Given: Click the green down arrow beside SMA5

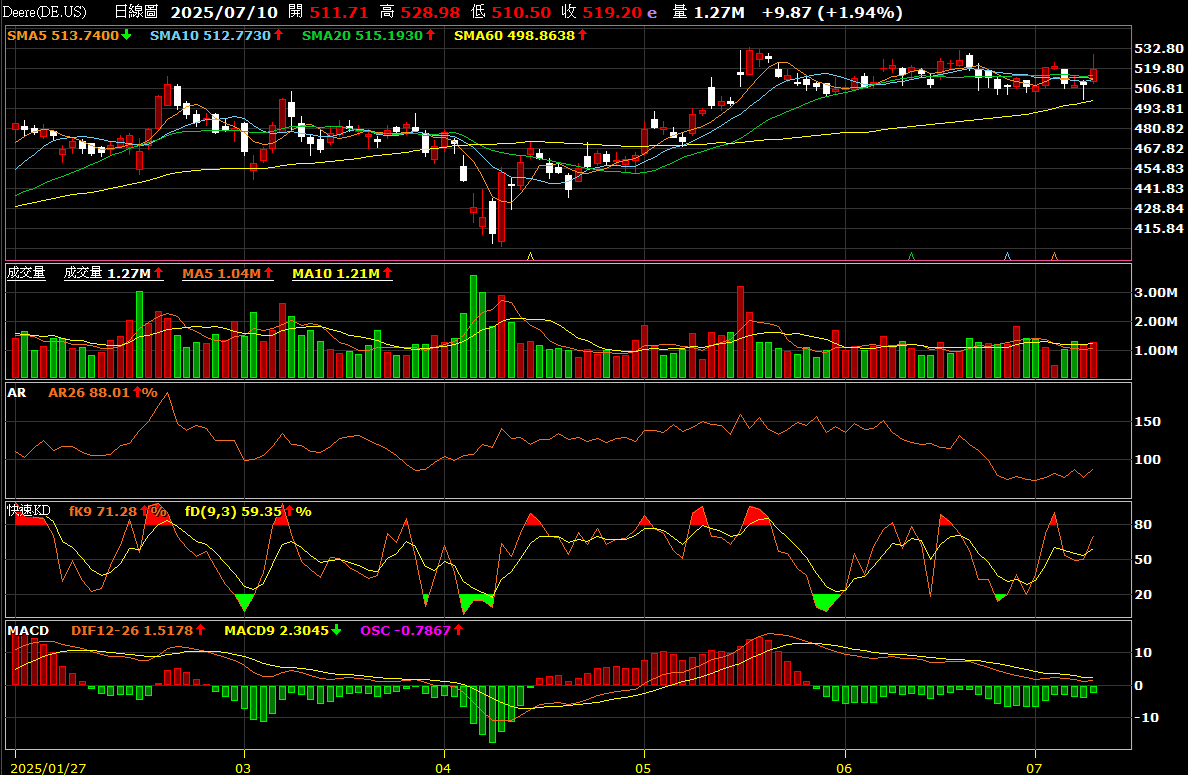Looking at the screenshot, I should (126, 35).
